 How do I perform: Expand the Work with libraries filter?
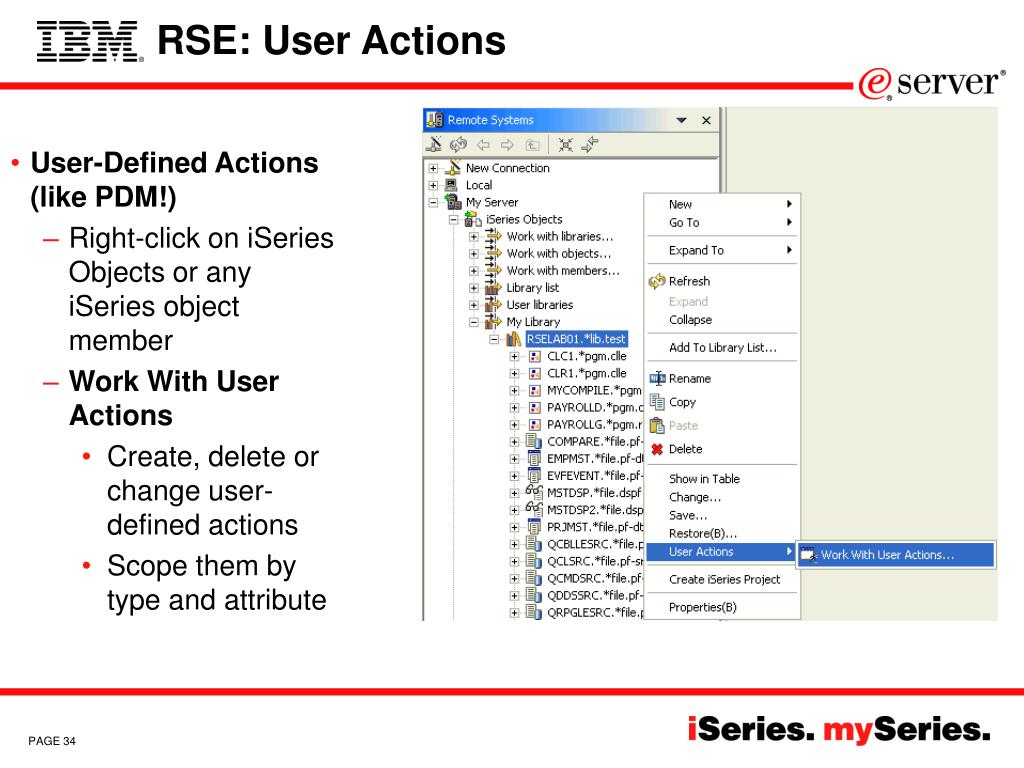click(474, 236)
